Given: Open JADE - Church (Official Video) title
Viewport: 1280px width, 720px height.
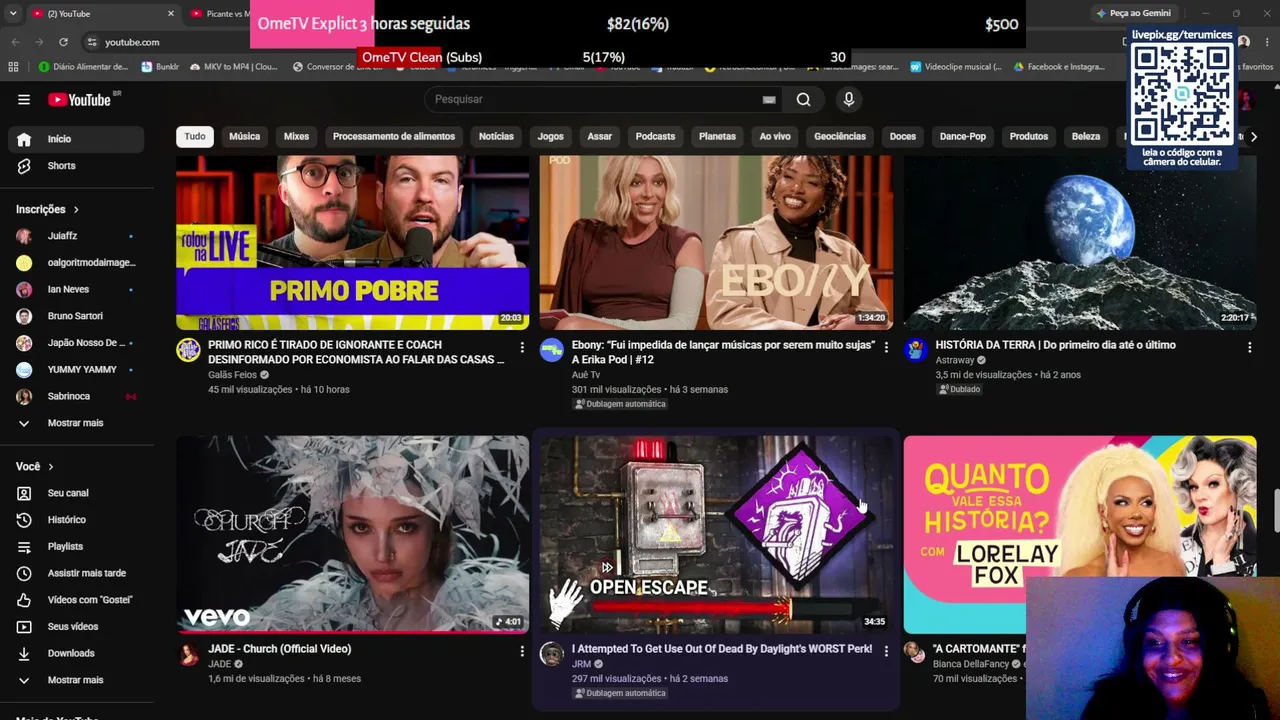Looking at the screenshot, I should (279, 649).
